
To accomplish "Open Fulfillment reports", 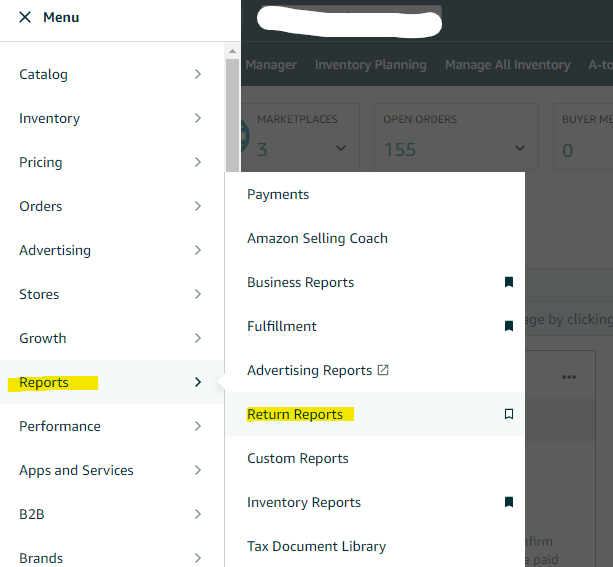I will 282,326.
